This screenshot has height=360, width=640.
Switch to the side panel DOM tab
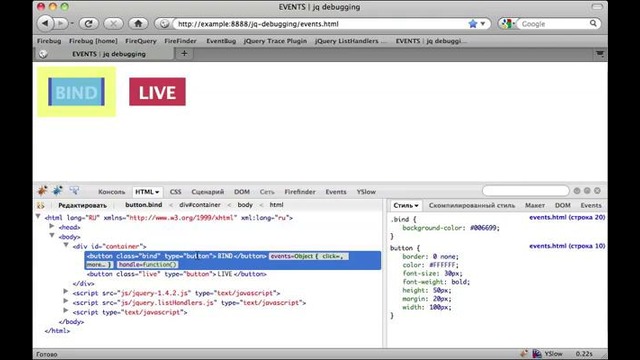[x=562, y=205]
